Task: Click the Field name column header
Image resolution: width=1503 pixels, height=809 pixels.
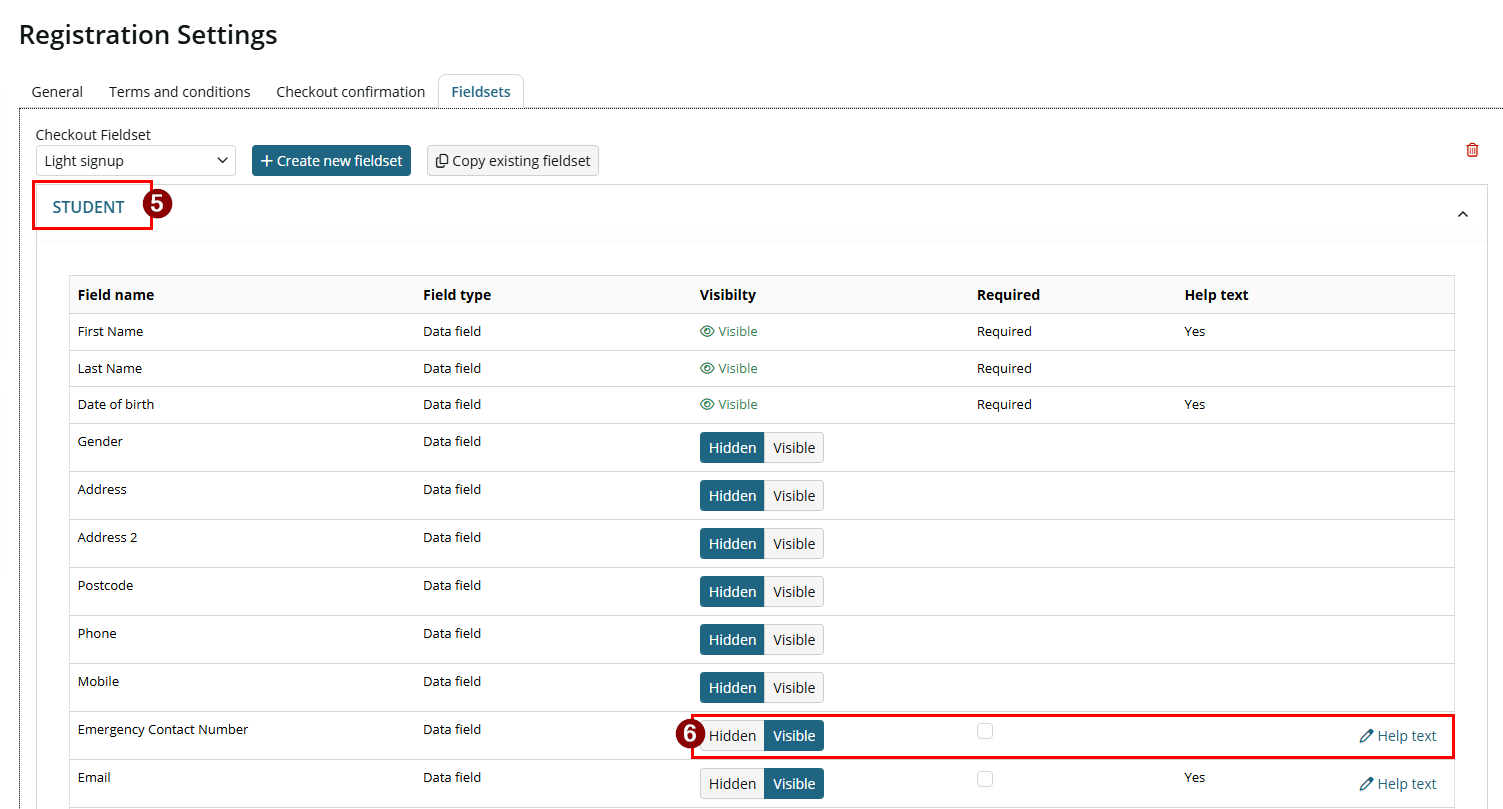Action: [116, 295]
